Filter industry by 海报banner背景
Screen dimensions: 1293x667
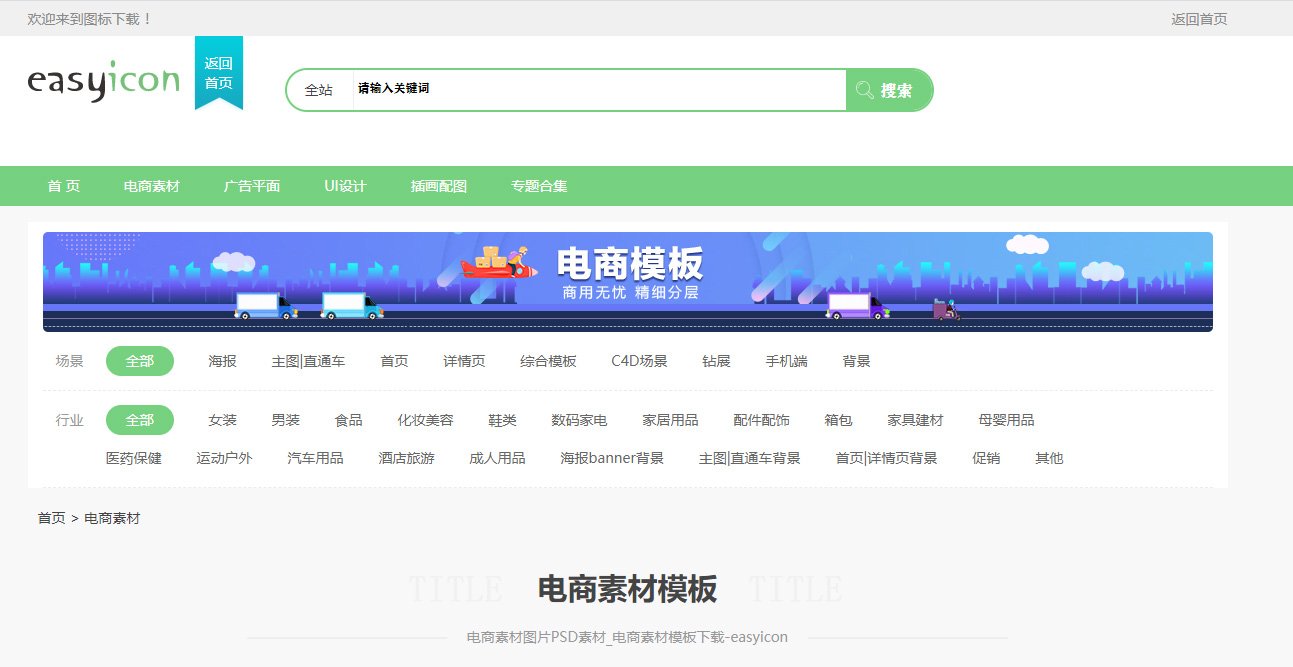click(x=612, y=458)
